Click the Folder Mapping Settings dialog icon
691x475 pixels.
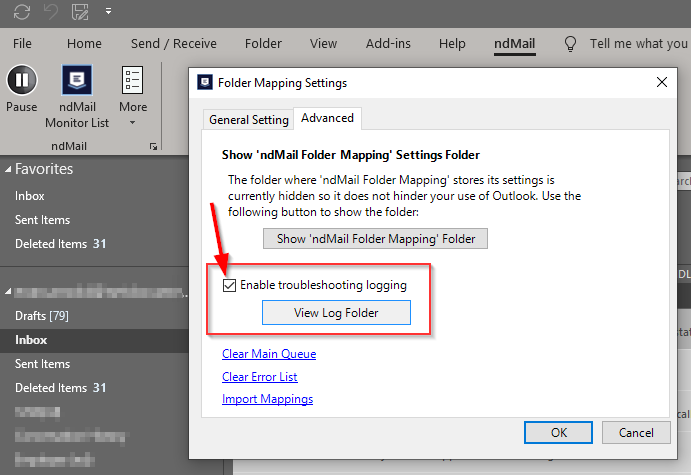(204, 83)
